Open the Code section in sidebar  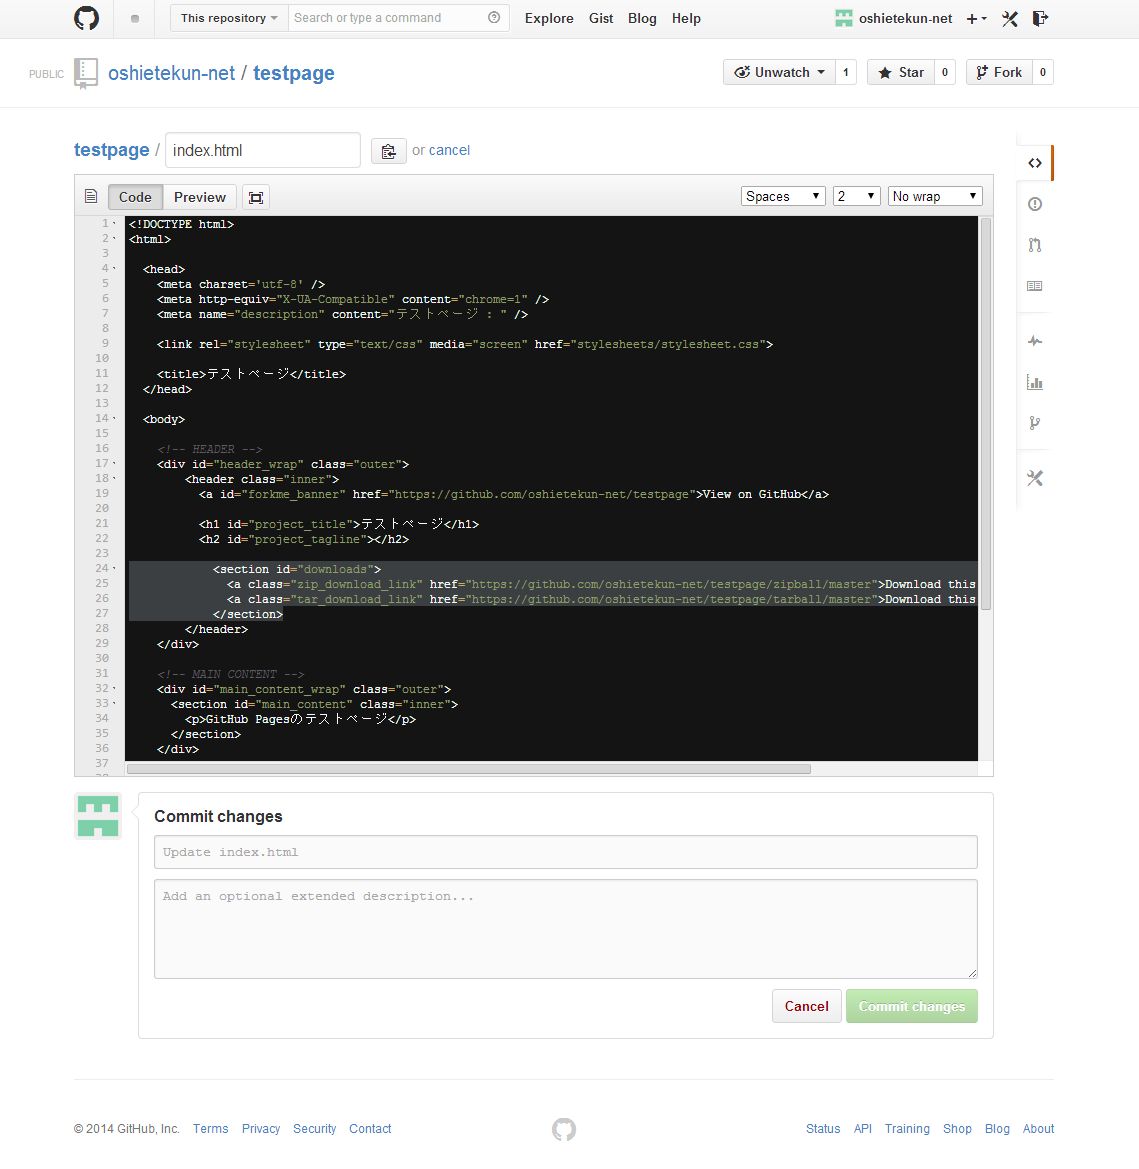[1035, 163]
